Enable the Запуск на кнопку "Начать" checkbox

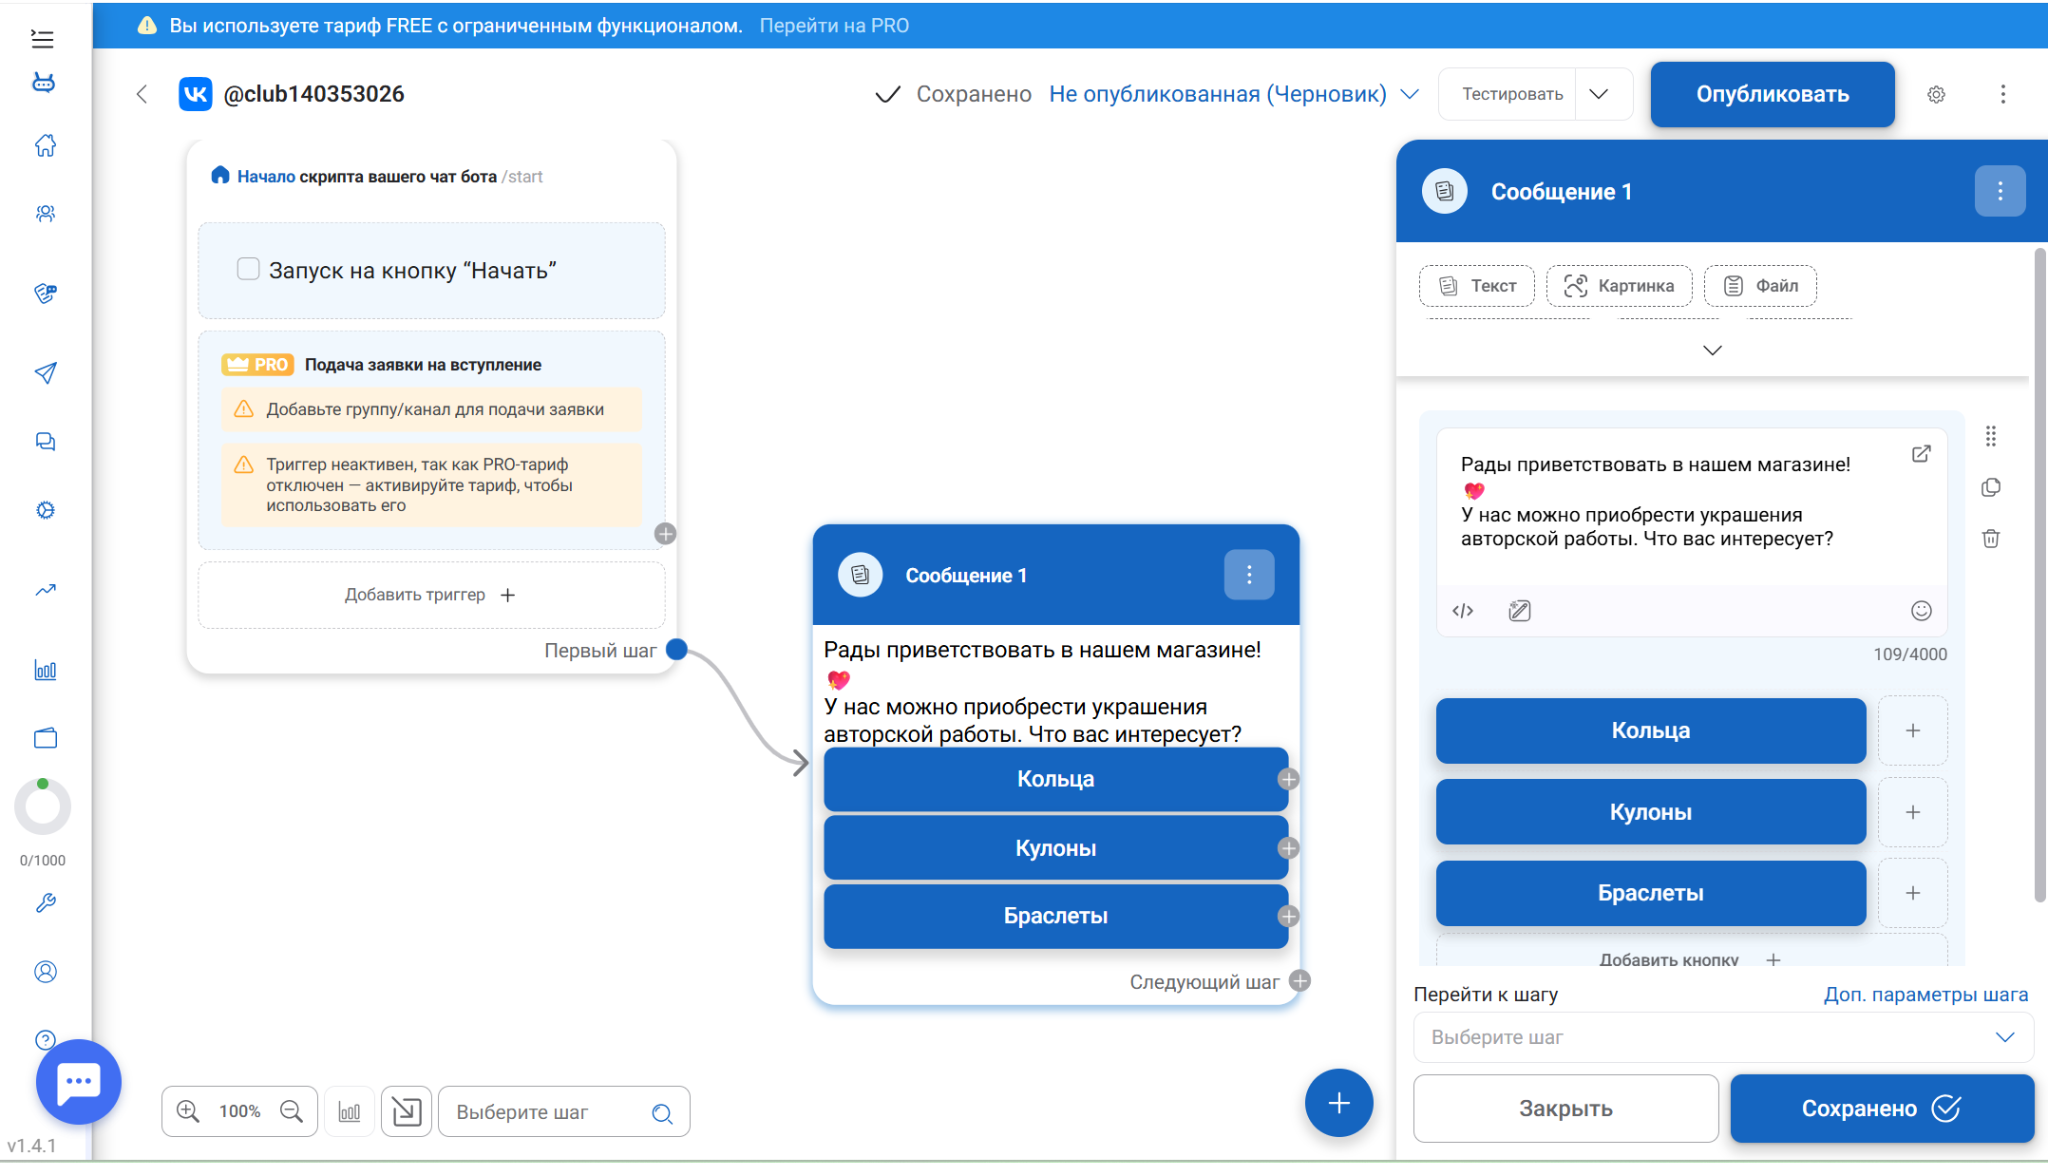(x=248, y=269)
